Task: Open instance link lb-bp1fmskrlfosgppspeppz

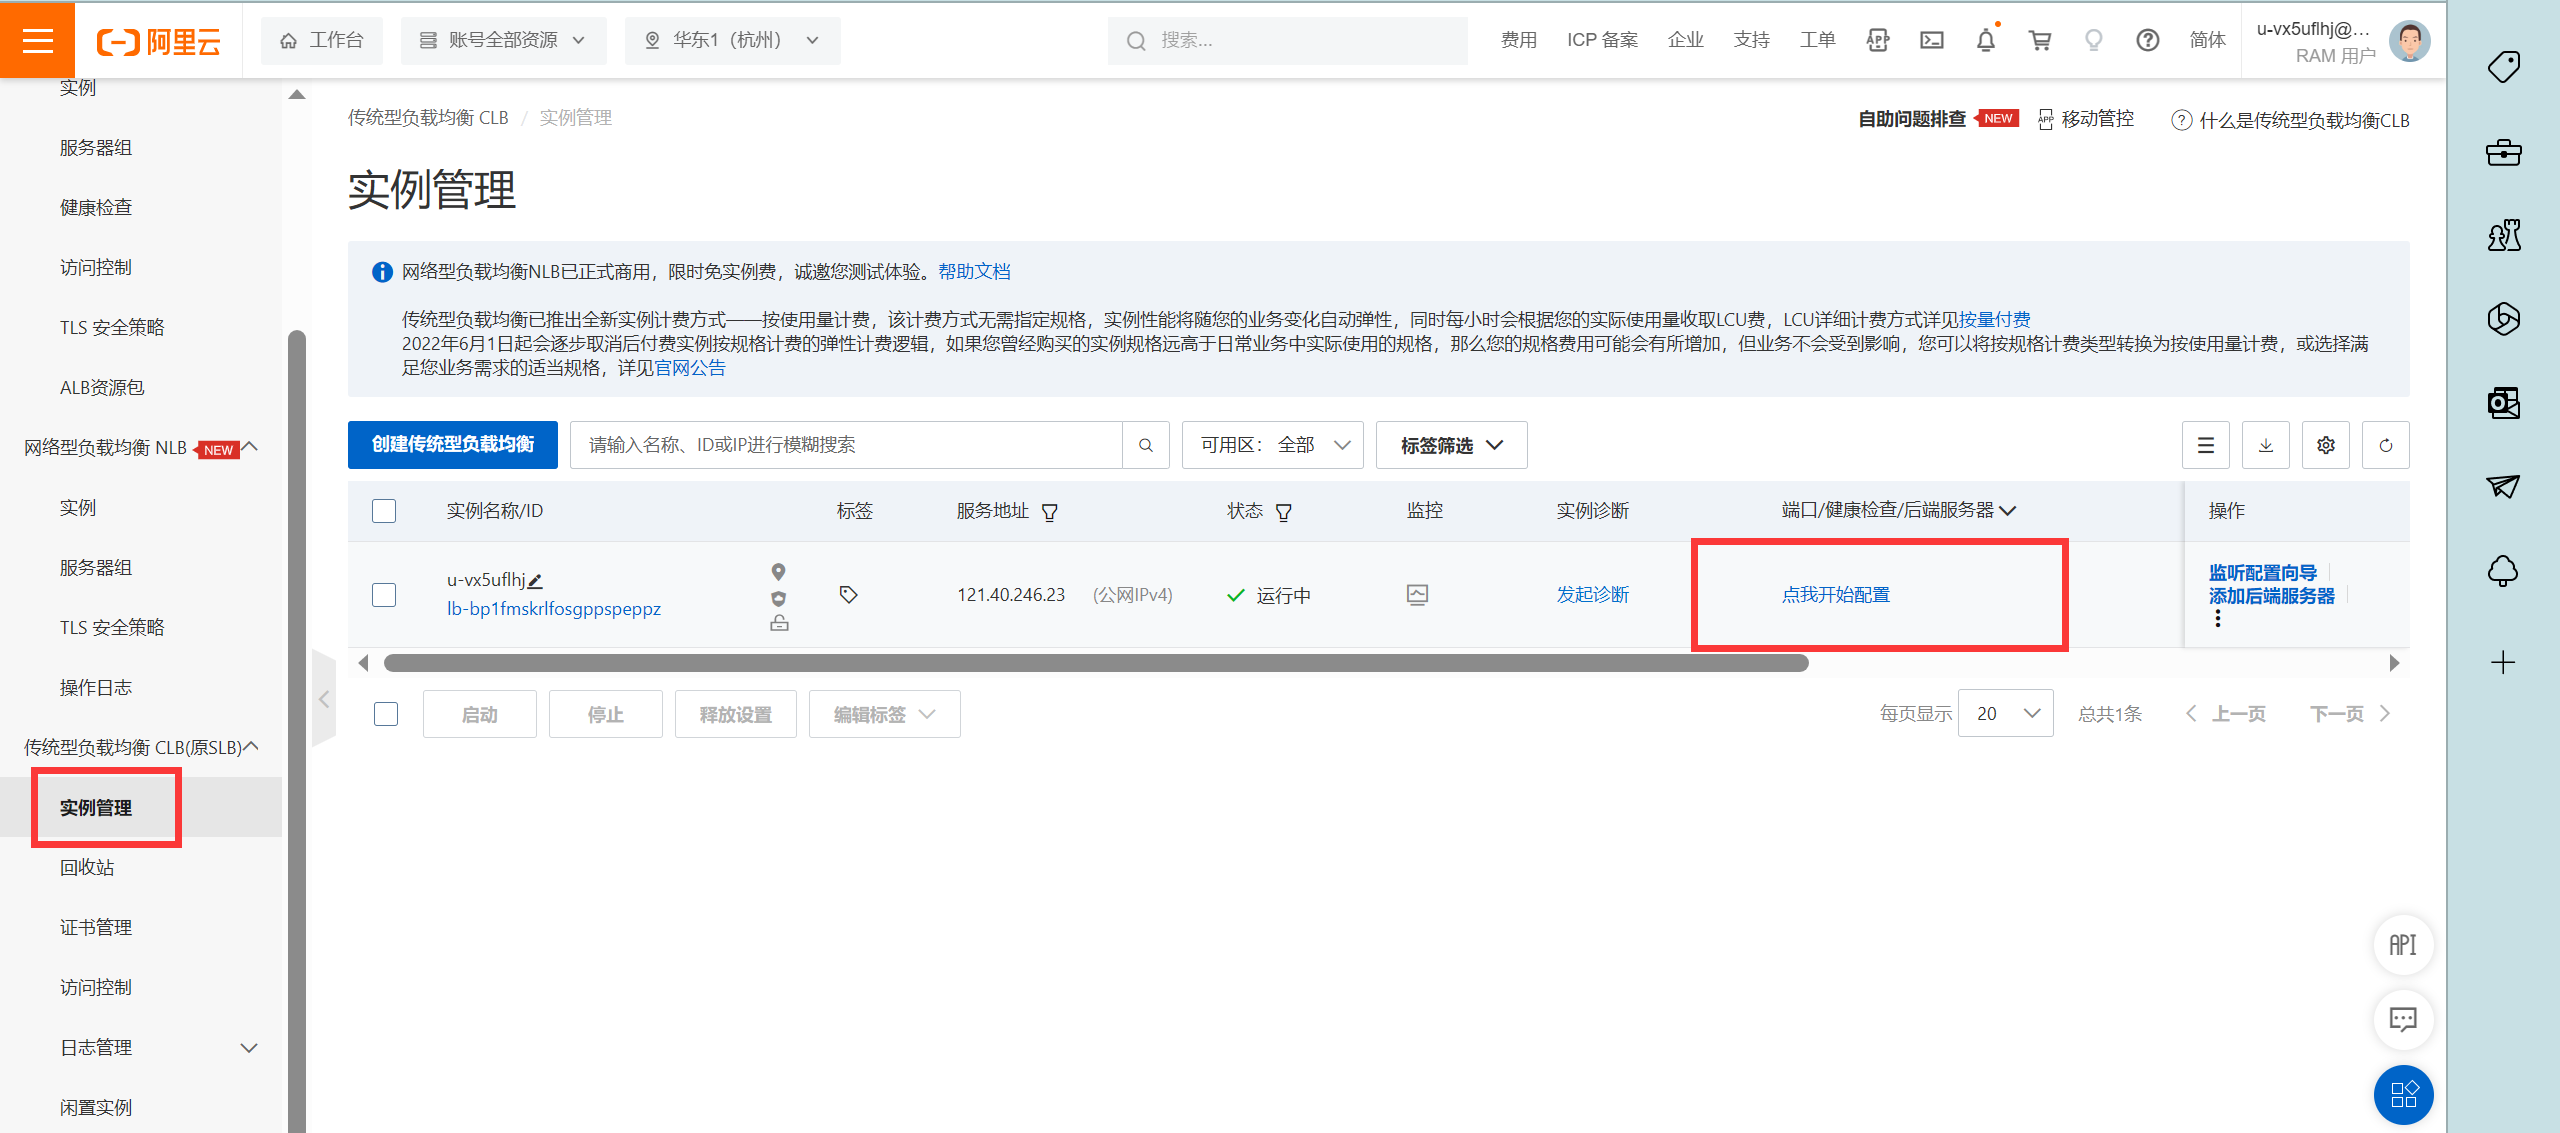Action: coord(554,609)
